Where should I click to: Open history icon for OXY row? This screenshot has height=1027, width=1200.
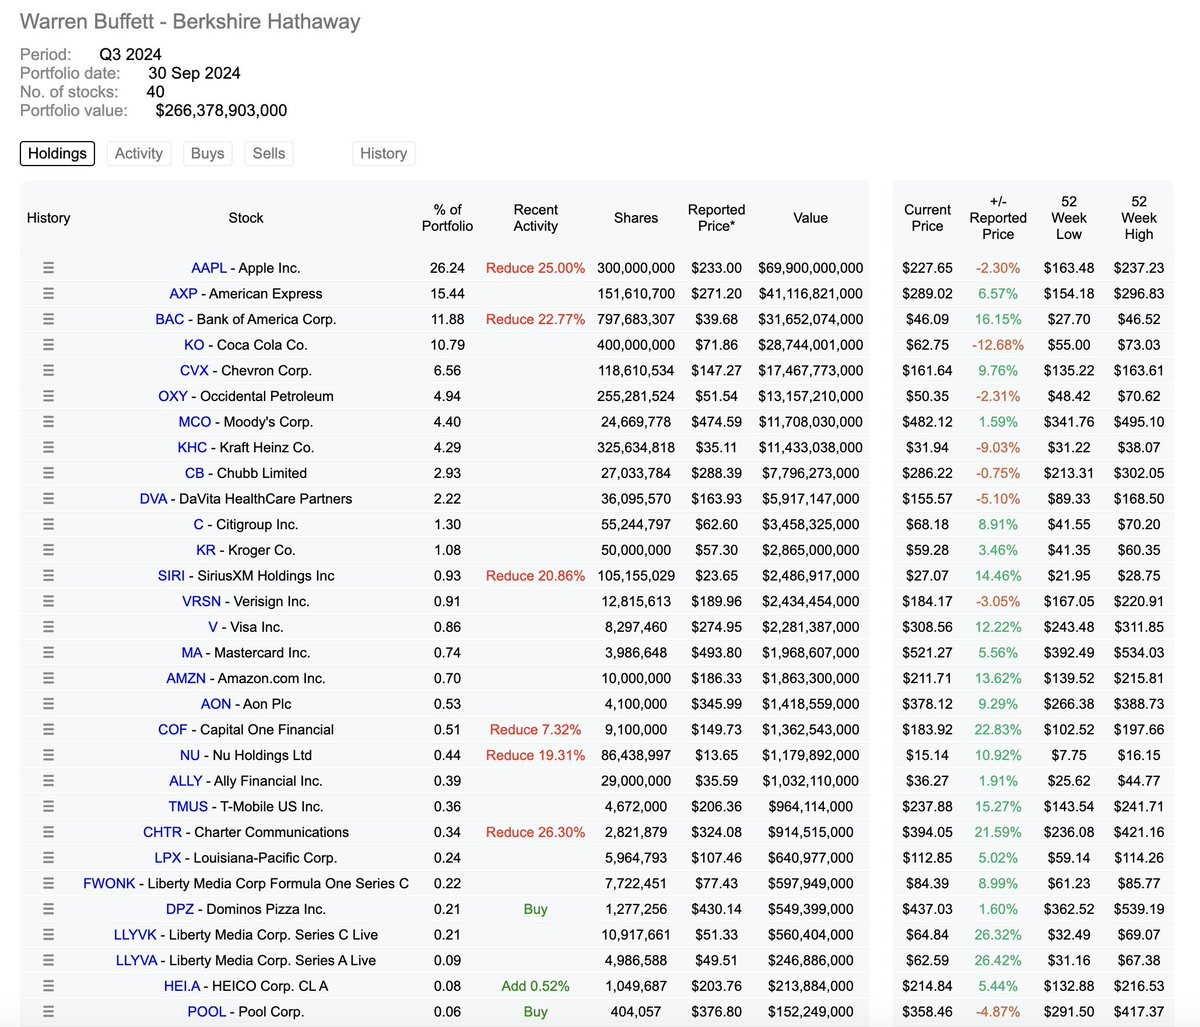(48, 396)
